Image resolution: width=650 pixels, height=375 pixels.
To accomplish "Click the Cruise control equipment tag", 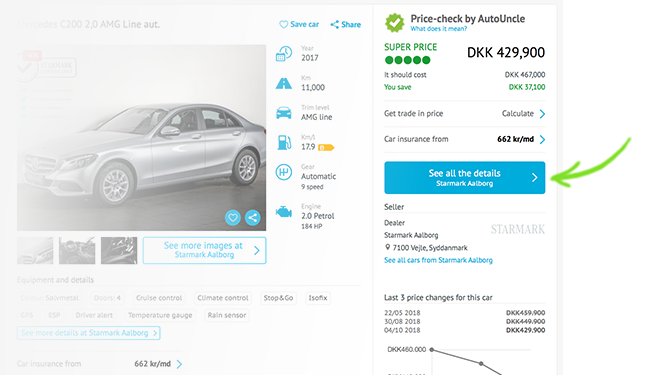I will [159, 298].
